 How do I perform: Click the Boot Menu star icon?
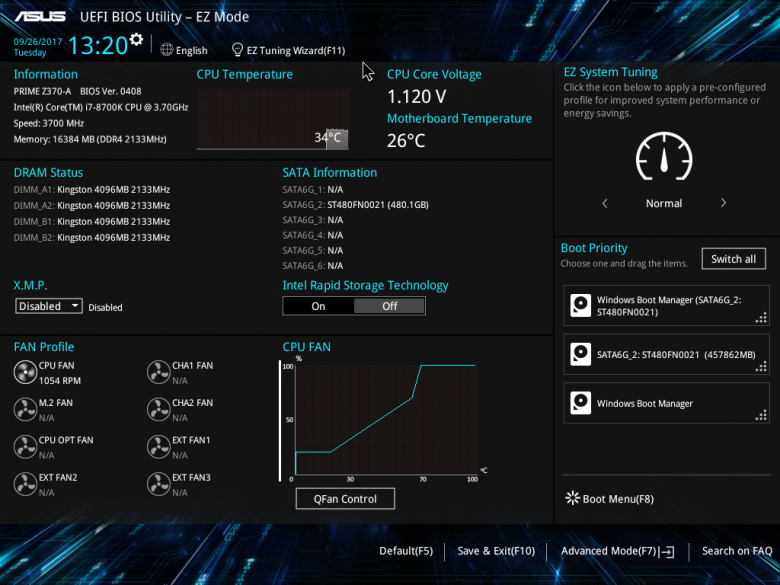click(x=573, y=498)
